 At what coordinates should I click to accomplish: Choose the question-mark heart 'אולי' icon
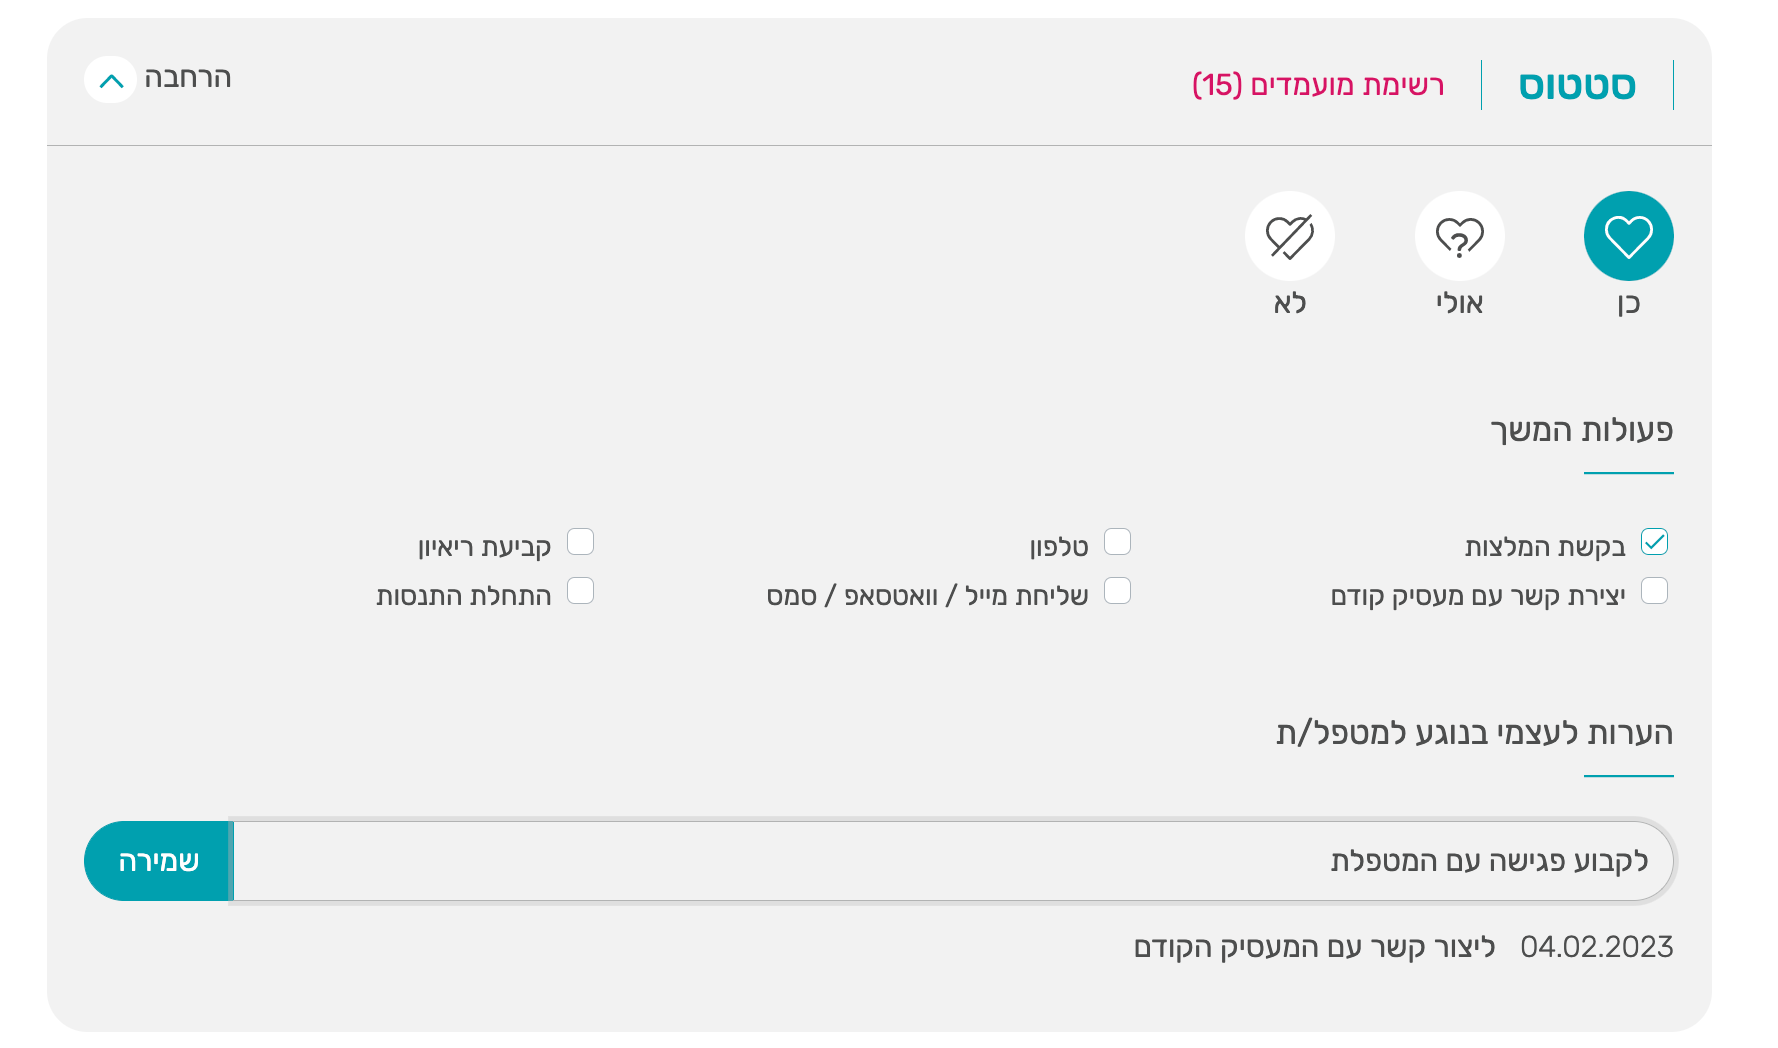pyautogui.click(x=1459, y=236)
